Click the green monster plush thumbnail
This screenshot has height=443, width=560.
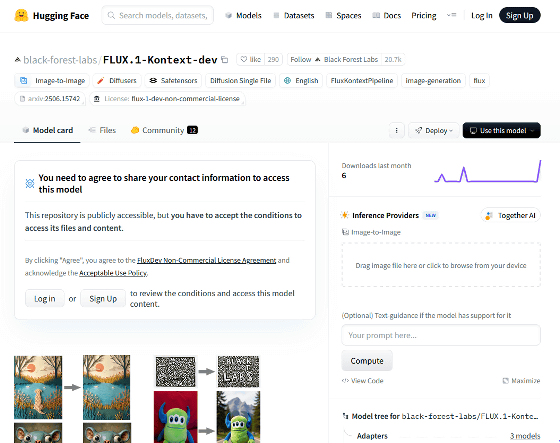pos(176,417)
